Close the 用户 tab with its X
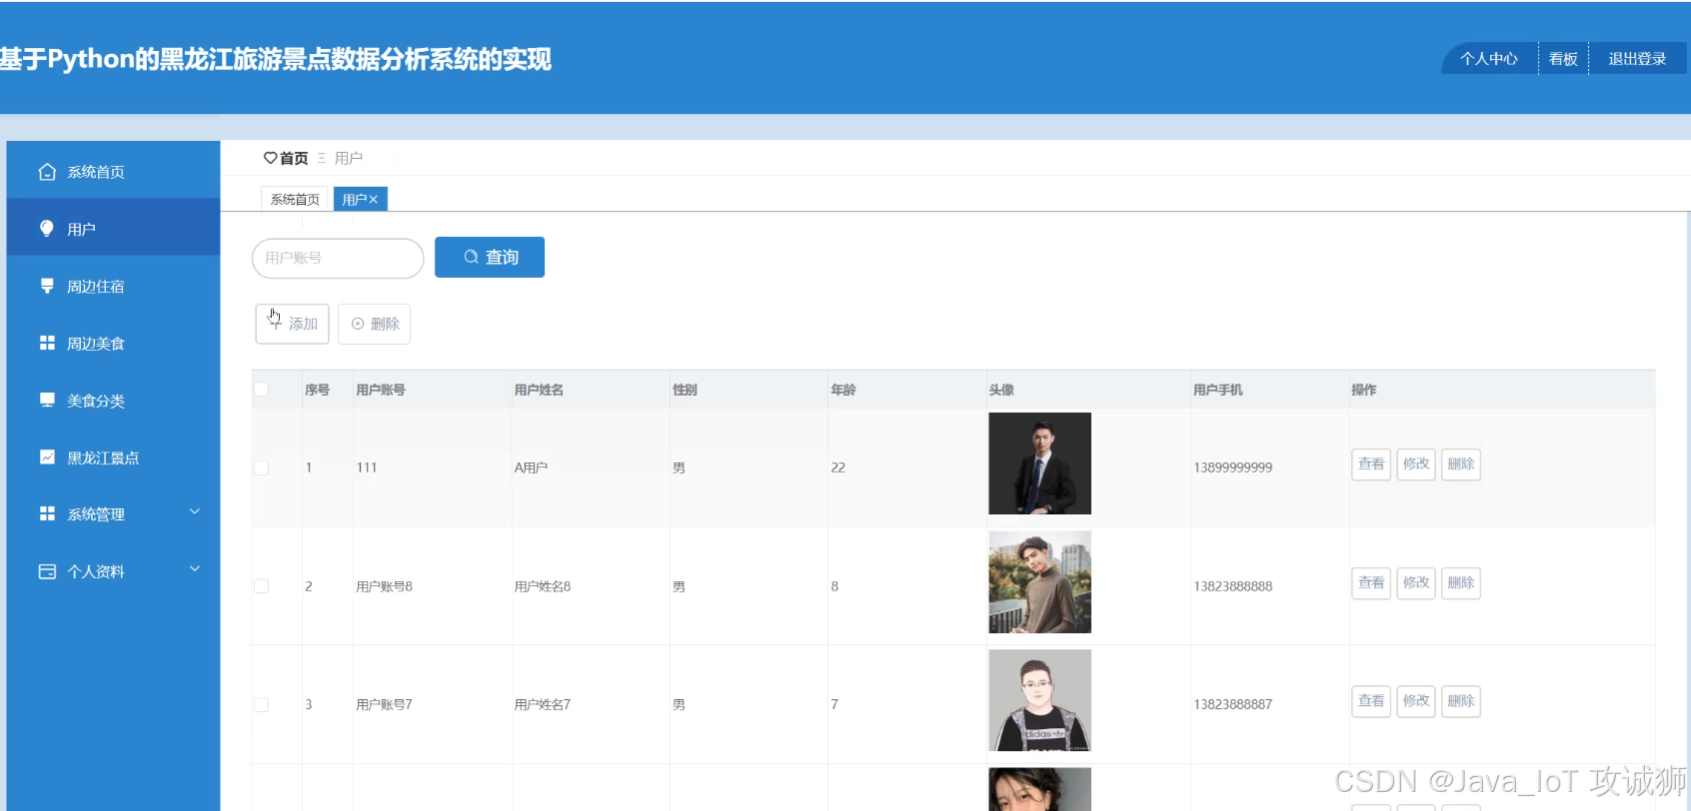Screen dimensions: 1691x811 point(373,200)
